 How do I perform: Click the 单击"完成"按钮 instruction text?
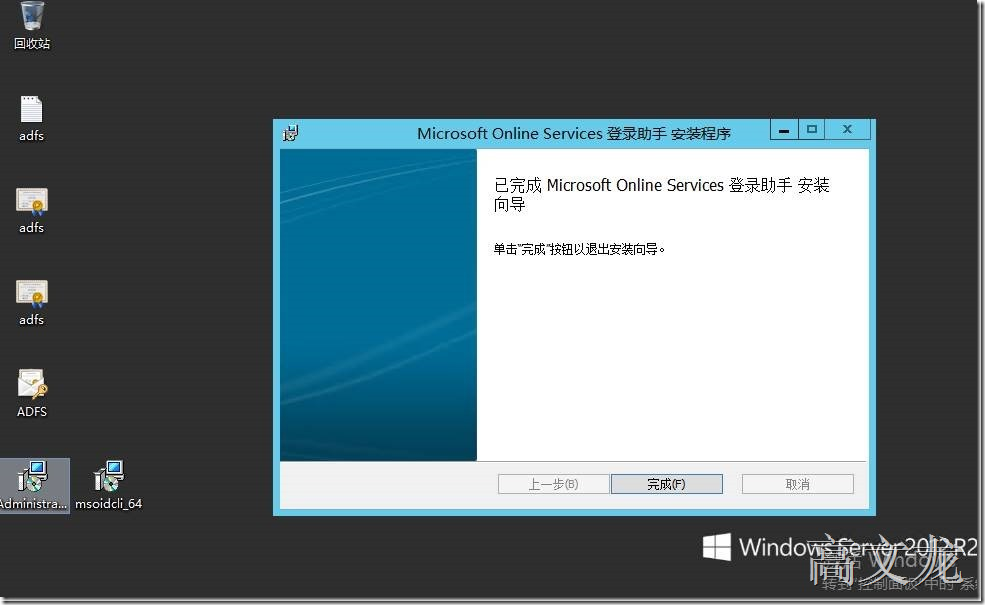579,249
